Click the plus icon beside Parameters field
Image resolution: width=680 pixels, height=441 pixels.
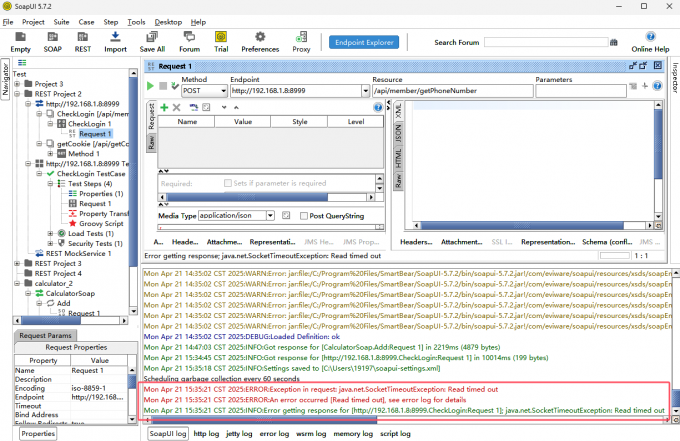coord(645,86)
